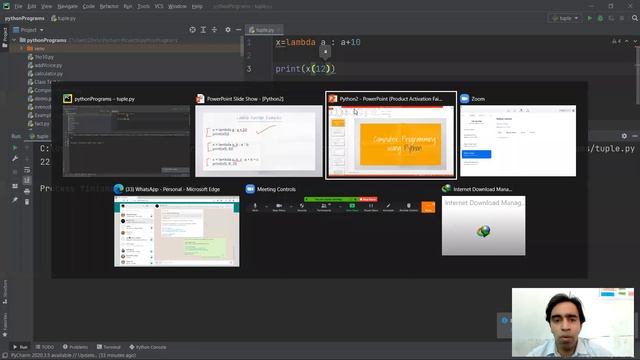This screenshot has height=360, width=640.
Task: Open the Problems tool window tab
Action: (76, 347)
